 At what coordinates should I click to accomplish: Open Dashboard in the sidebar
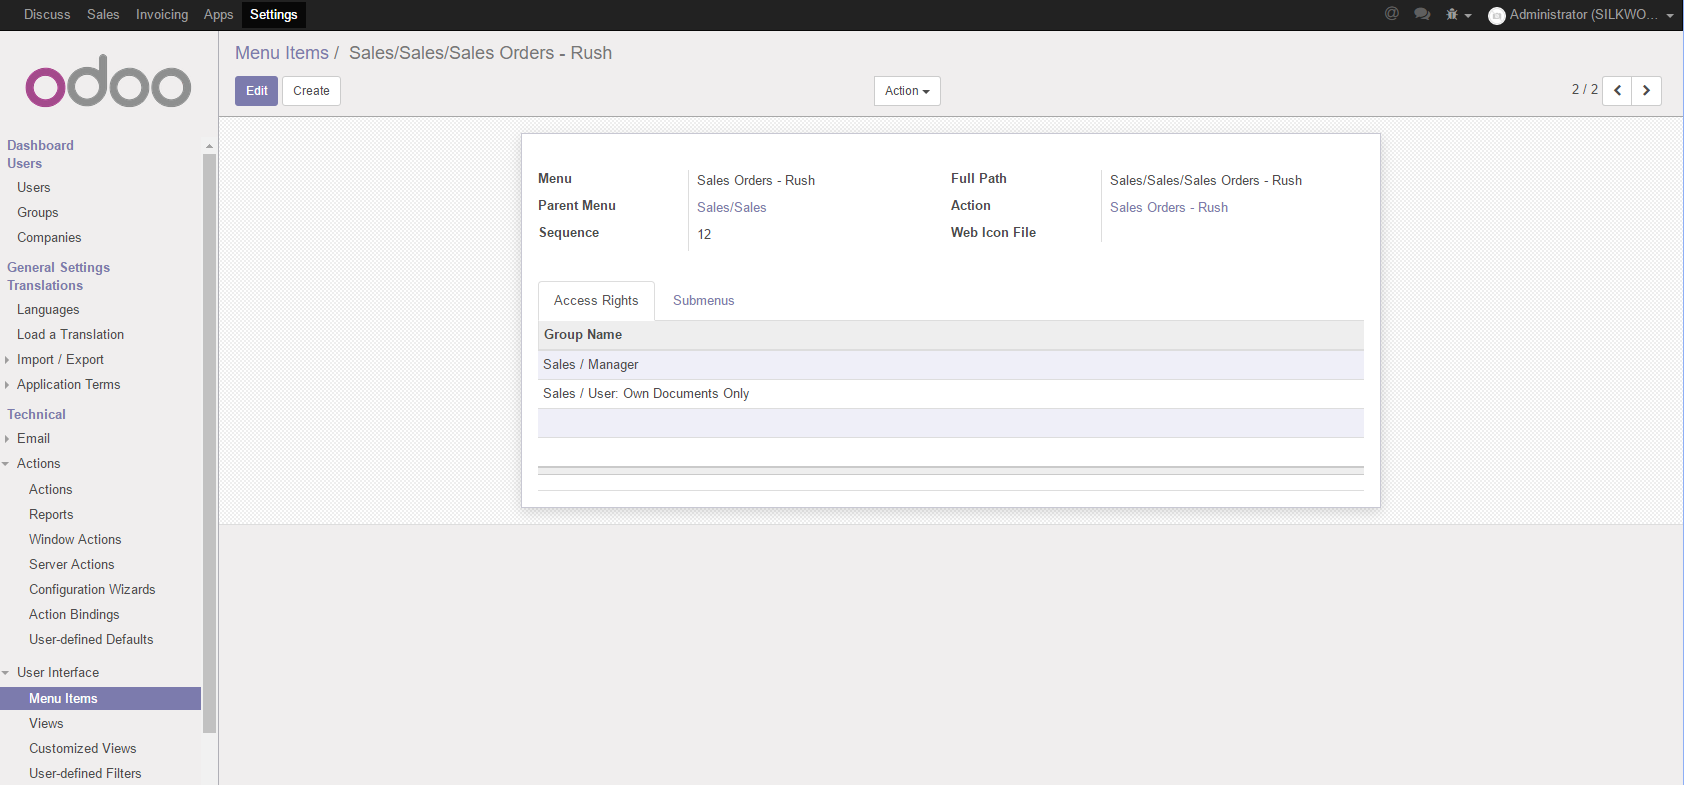pyautogui.click(x=40, y=146)
